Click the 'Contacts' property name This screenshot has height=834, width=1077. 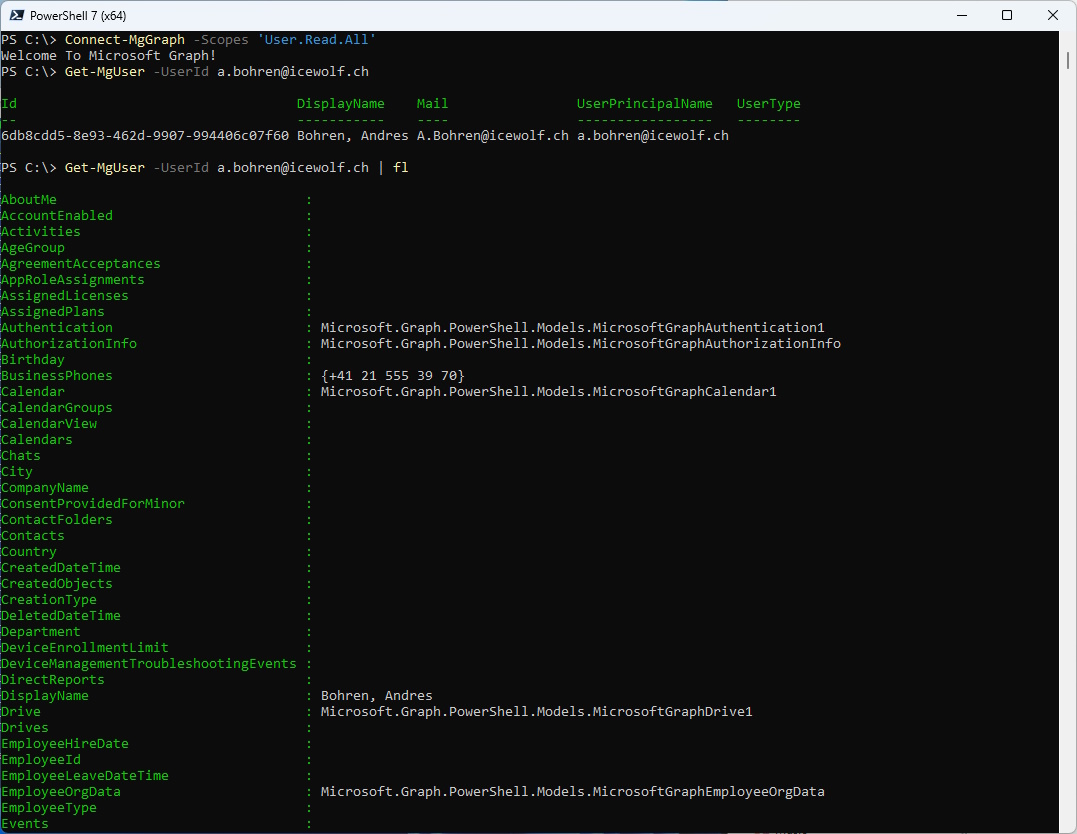[33, 536]
